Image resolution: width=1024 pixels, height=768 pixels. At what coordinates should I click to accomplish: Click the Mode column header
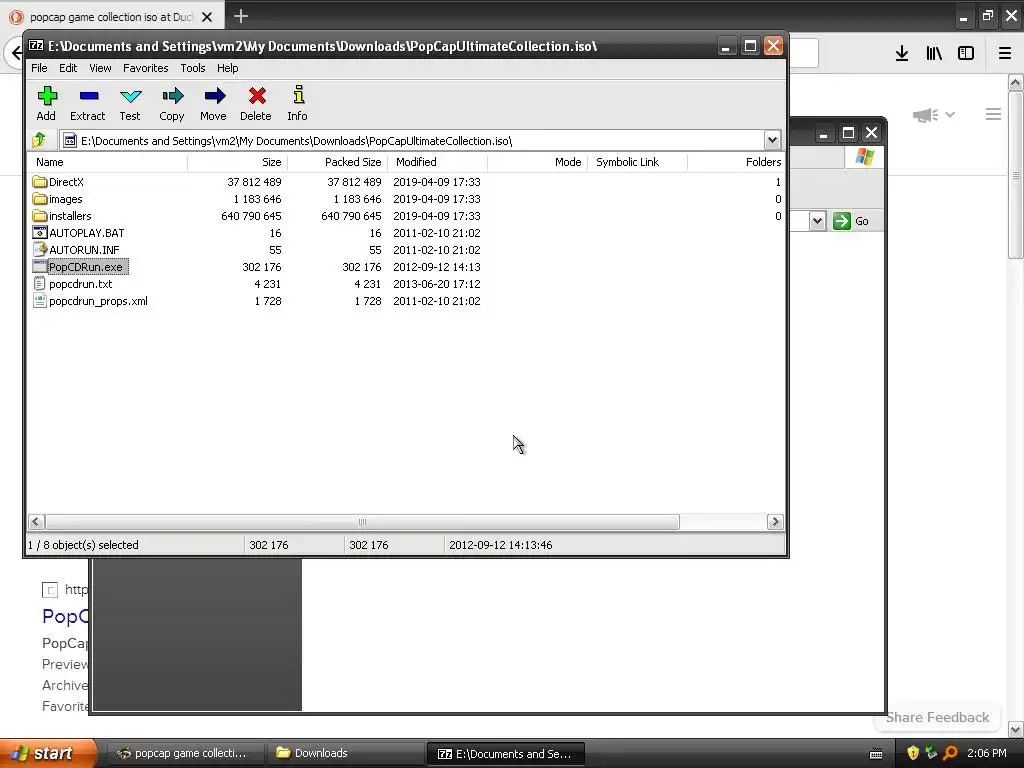[538, 162]
